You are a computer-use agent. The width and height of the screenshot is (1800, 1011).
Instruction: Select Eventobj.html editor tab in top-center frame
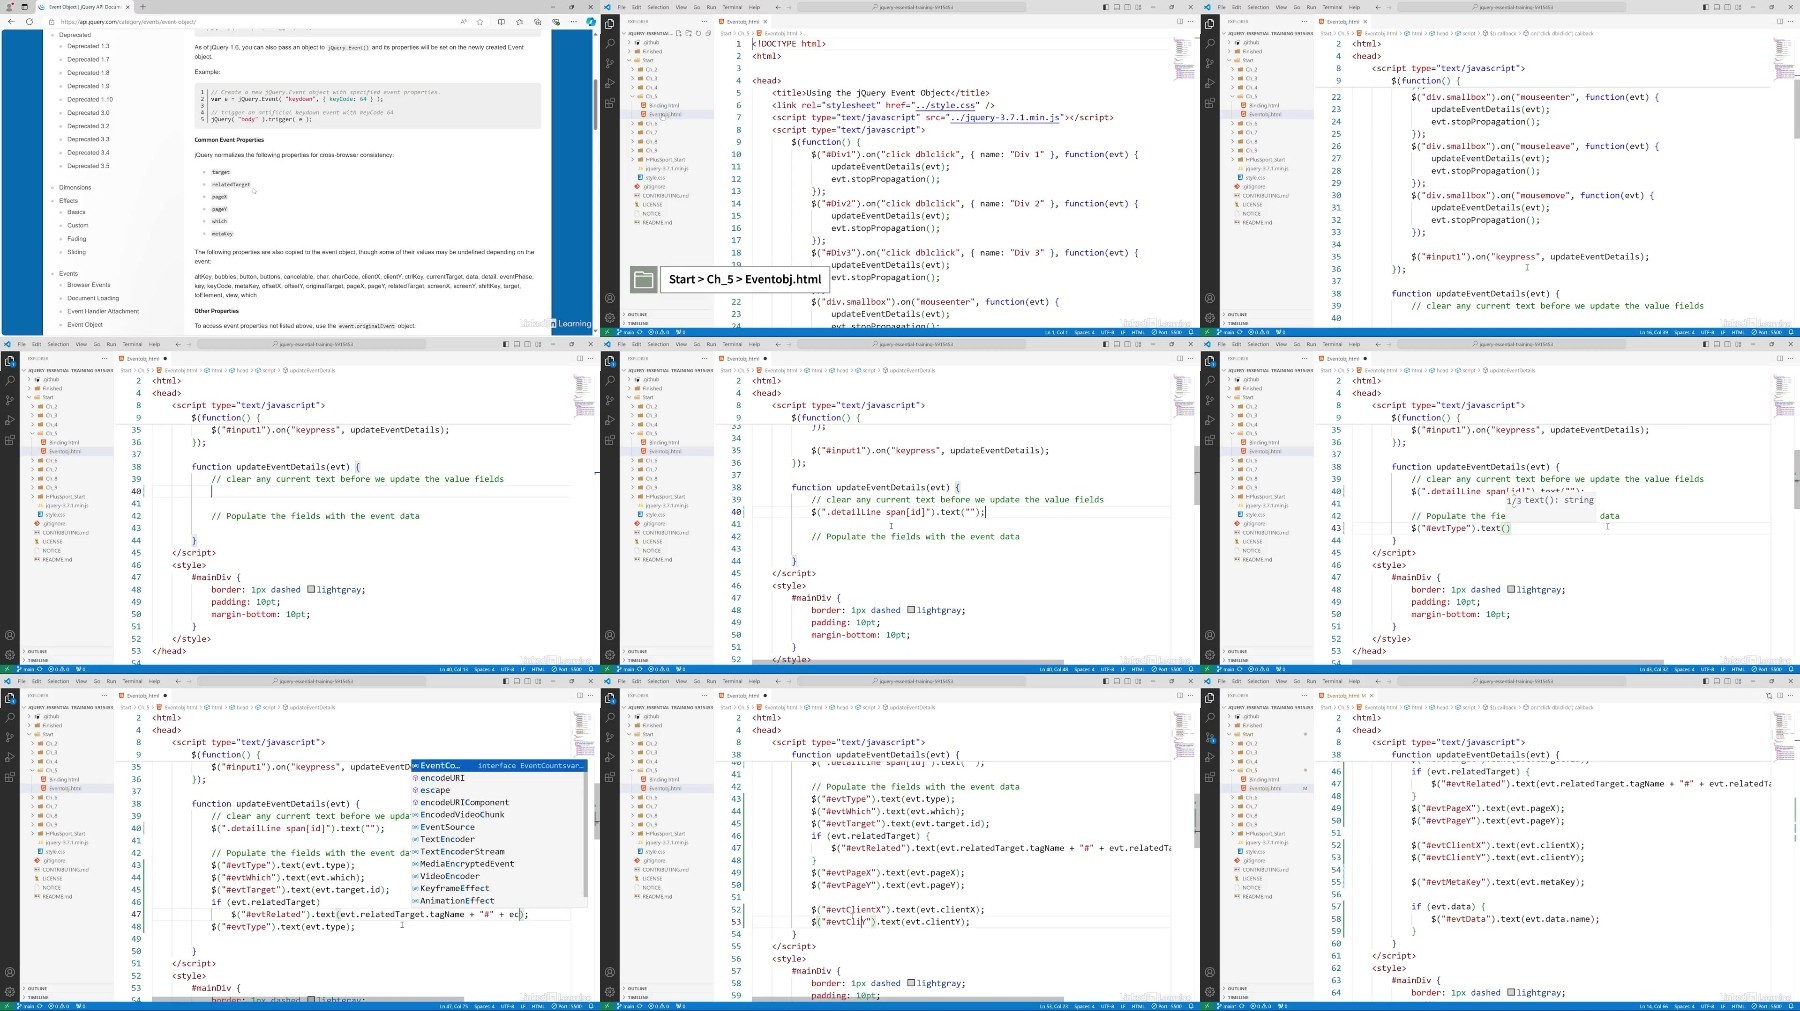pos(743,21)
